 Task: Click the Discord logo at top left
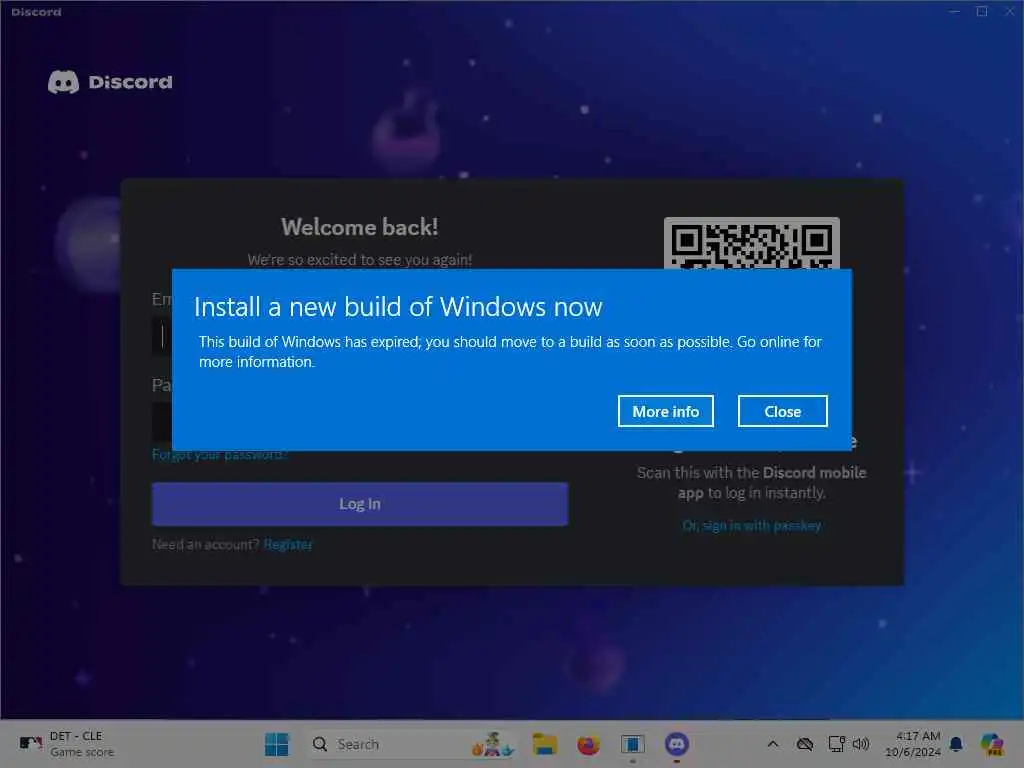point(110,82)
